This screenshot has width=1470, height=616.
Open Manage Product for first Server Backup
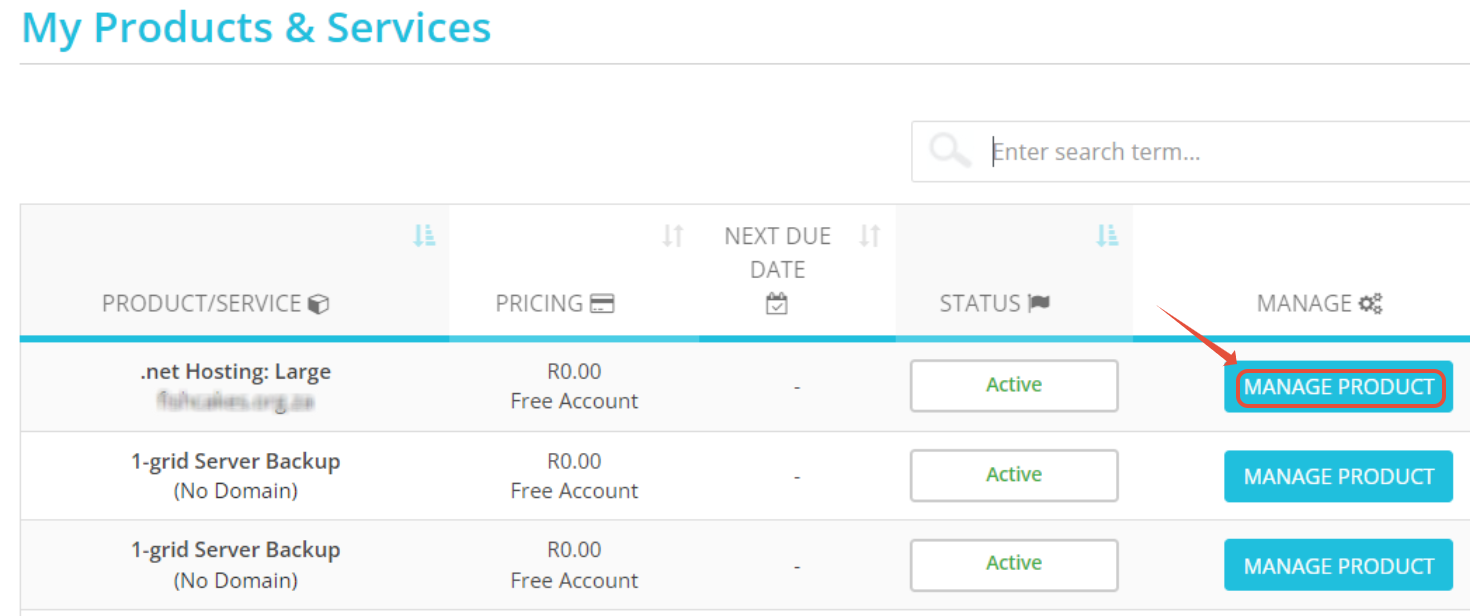click(1339, 477)
